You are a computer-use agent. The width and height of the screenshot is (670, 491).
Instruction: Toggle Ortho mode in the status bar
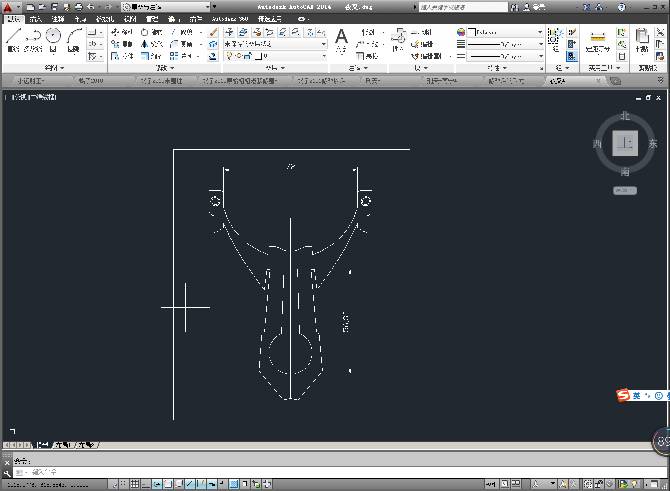146,484
